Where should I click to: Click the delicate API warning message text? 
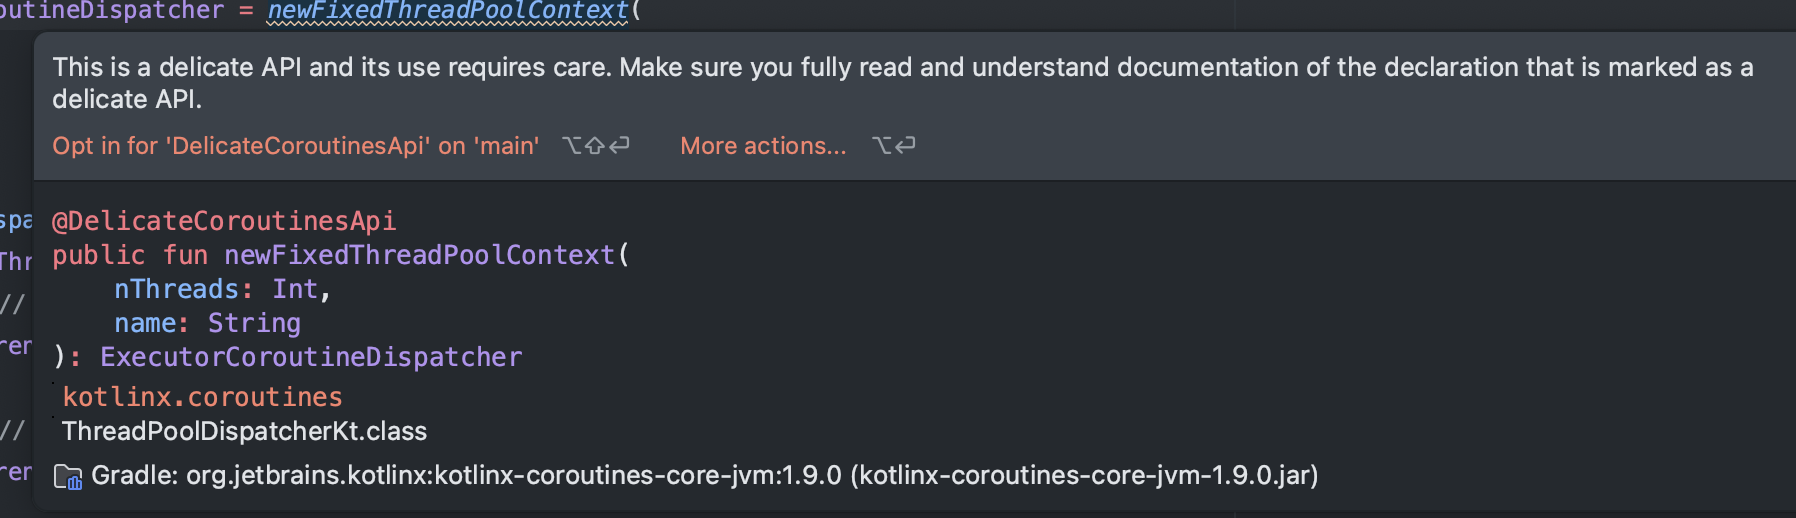tap(903, 83)
